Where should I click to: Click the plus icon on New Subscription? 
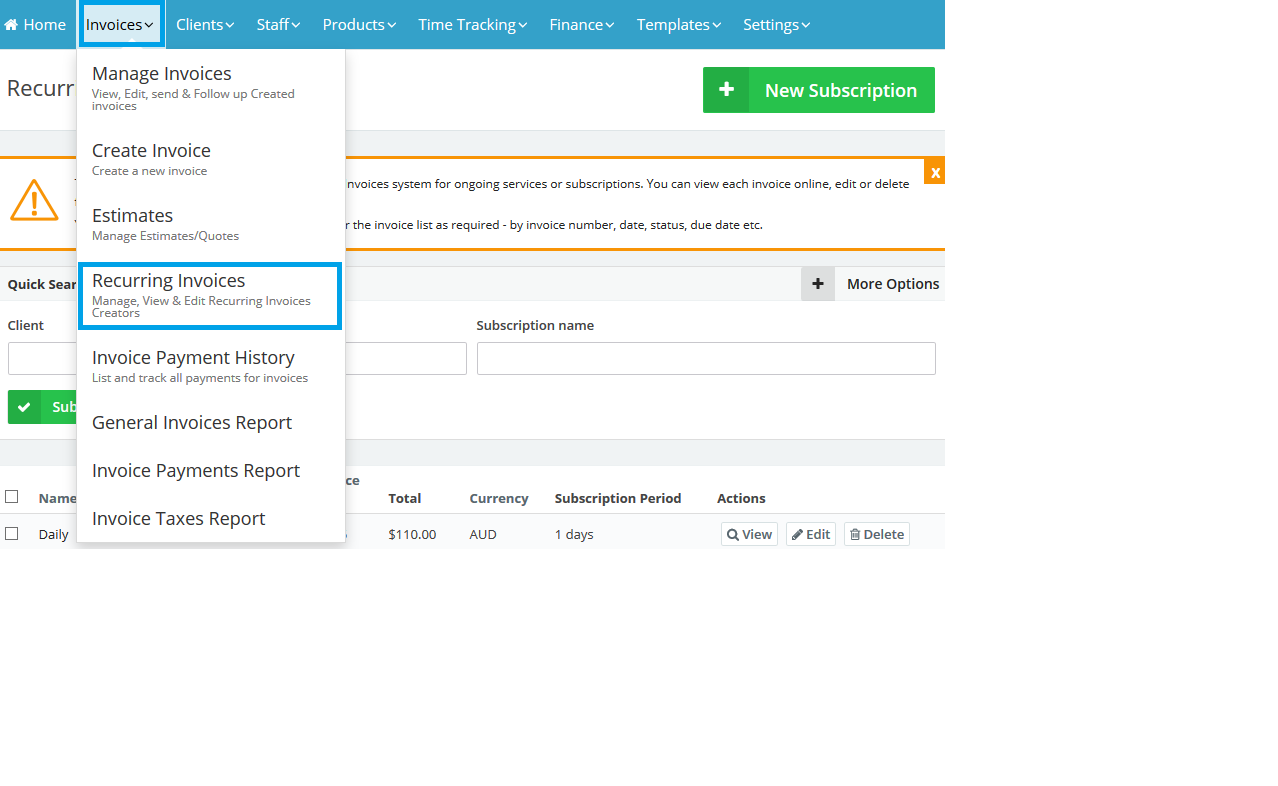pyautogui.click(x=726, y=90)
